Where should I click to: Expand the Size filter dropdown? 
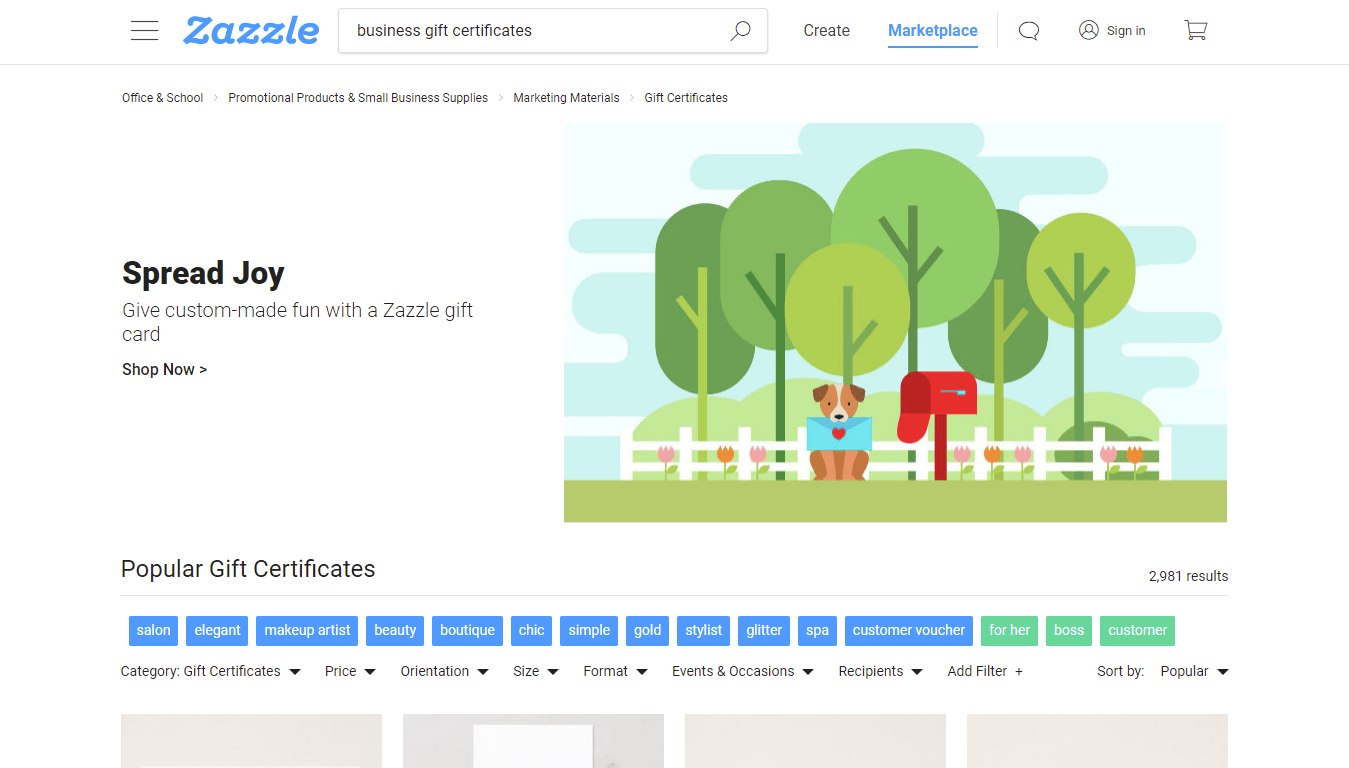(536, 671)
